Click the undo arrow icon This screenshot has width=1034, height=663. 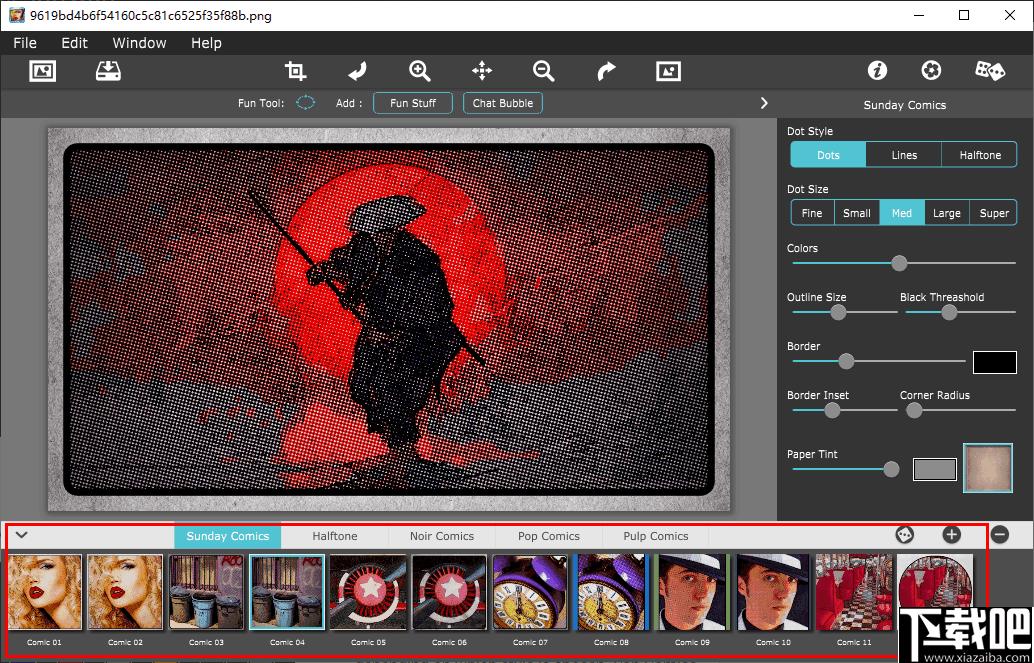pos(357,71)
